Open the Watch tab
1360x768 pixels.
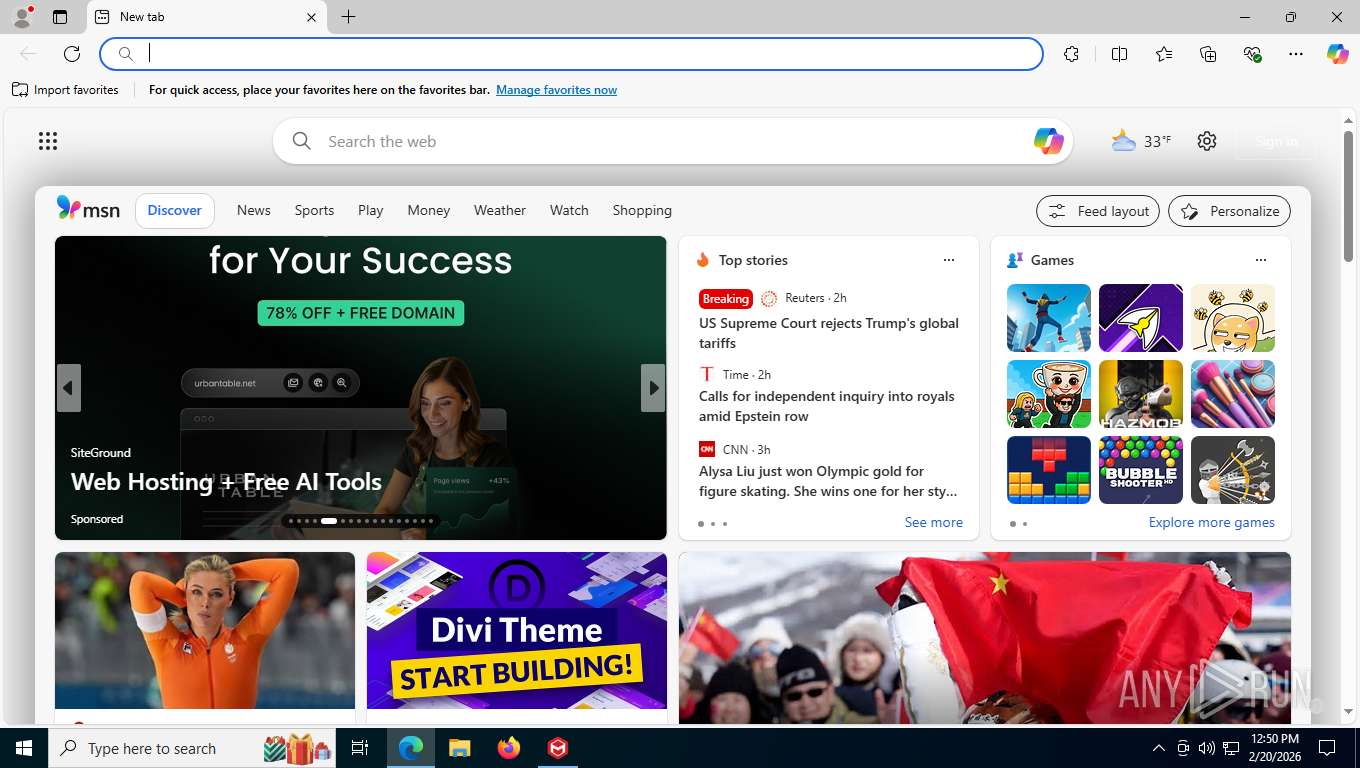(x=569, y=210)
